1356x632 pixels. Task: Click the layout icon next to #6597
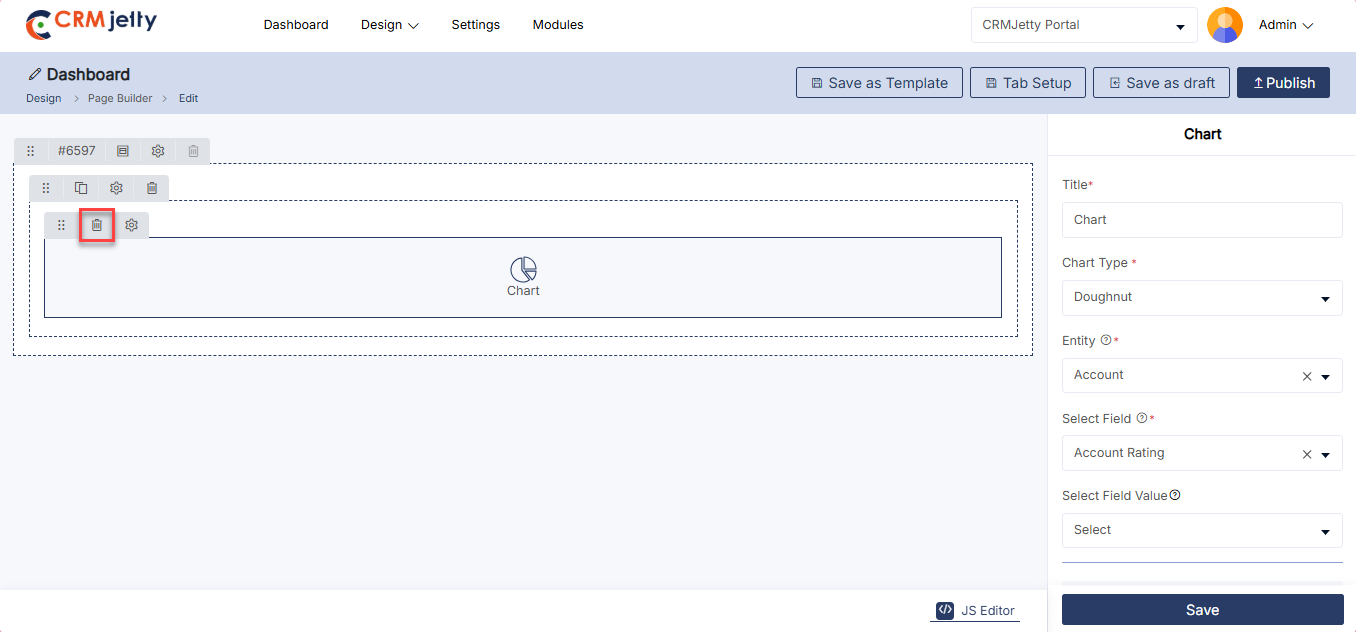pos(123,151)
